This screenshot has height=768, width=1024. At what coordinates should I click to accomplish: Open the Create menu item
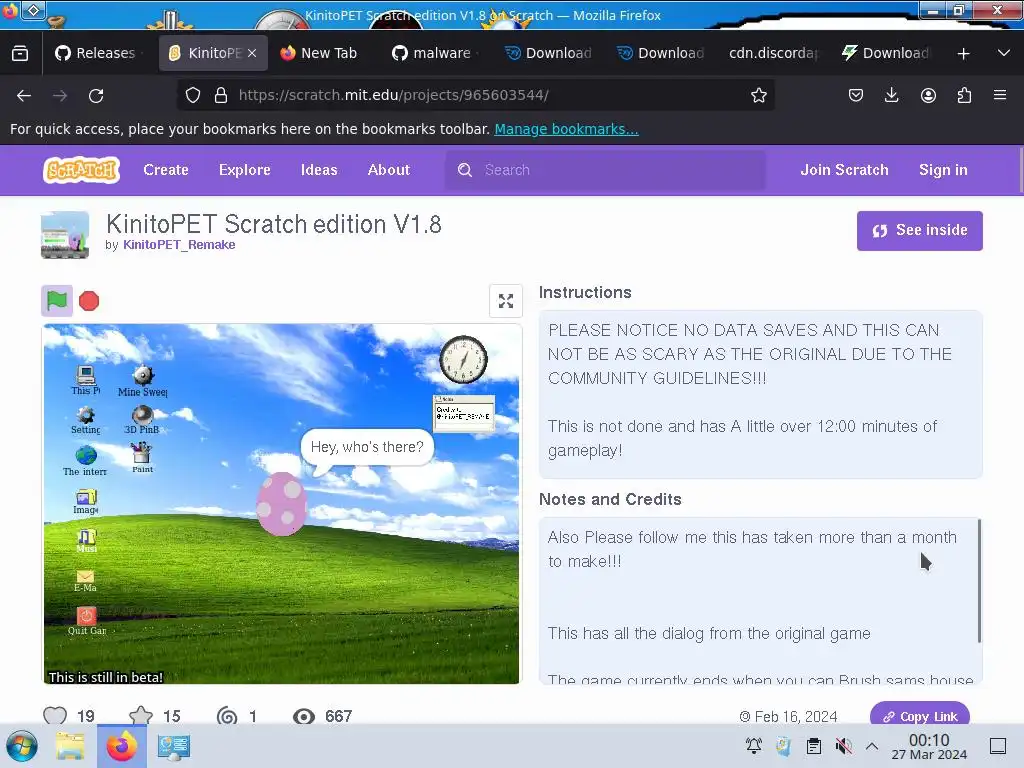(x=166, y=170)
